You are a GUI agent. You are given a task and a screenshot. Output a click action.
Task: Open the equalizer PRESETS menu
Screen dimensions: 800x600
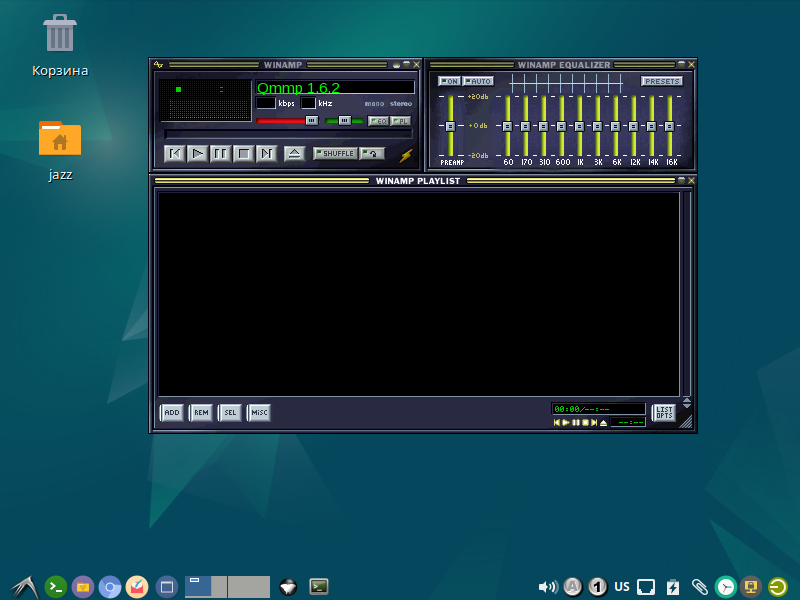(x=662, y=81)
